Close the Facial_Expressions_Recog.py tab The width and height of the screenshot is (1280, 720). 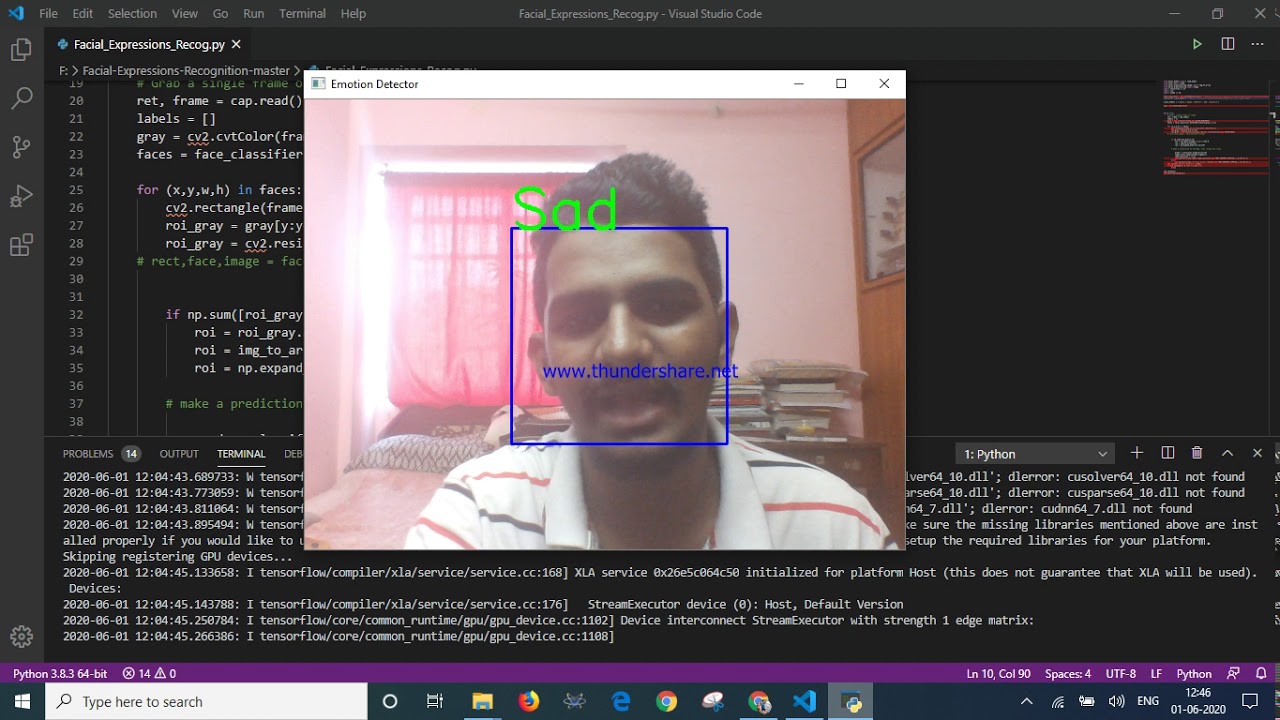pyautogui.click(x=236, y=44)
